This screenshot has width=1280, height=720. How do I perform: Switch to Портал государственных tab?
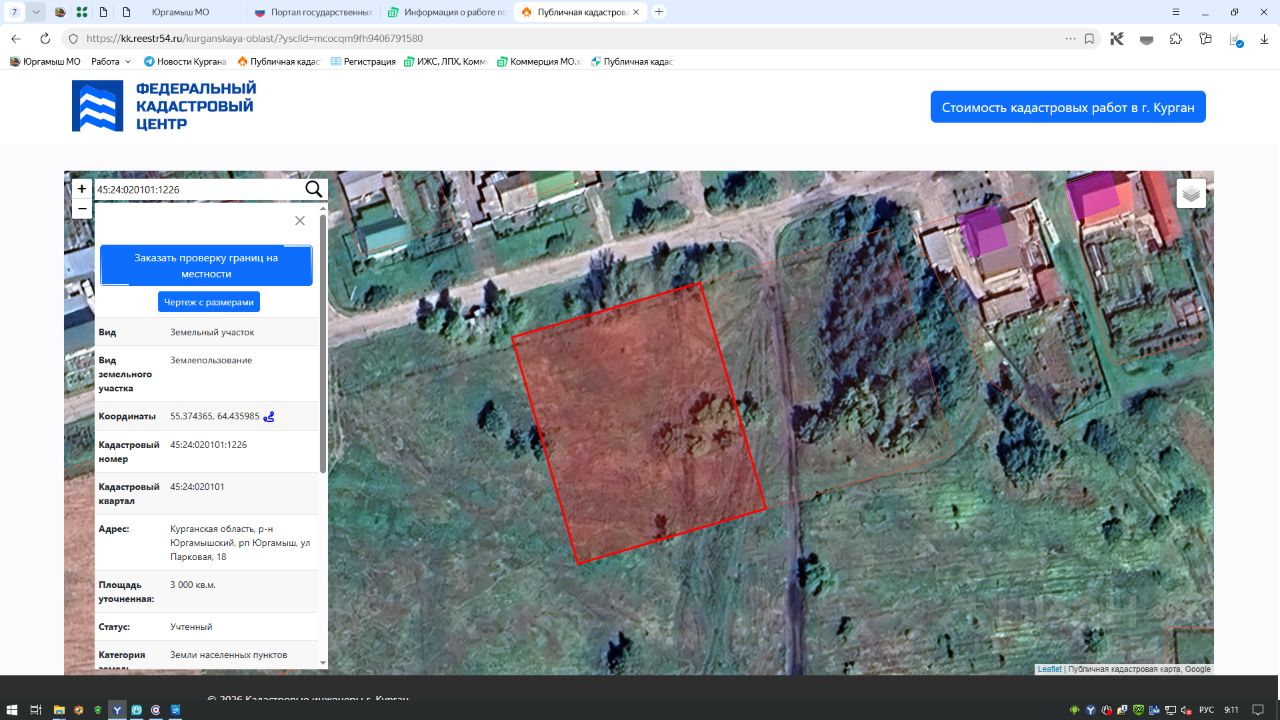pos(312,12)
